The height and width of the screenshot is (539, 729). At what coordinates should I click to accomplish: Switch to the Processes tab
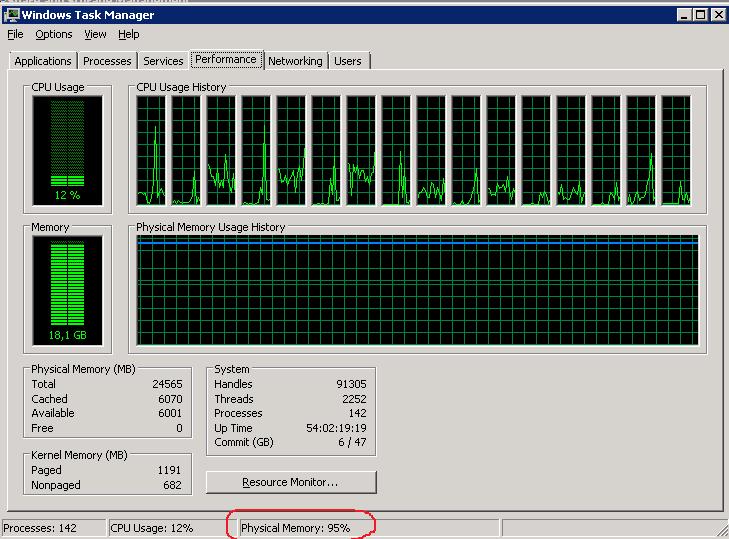click(x=107, y=61)
